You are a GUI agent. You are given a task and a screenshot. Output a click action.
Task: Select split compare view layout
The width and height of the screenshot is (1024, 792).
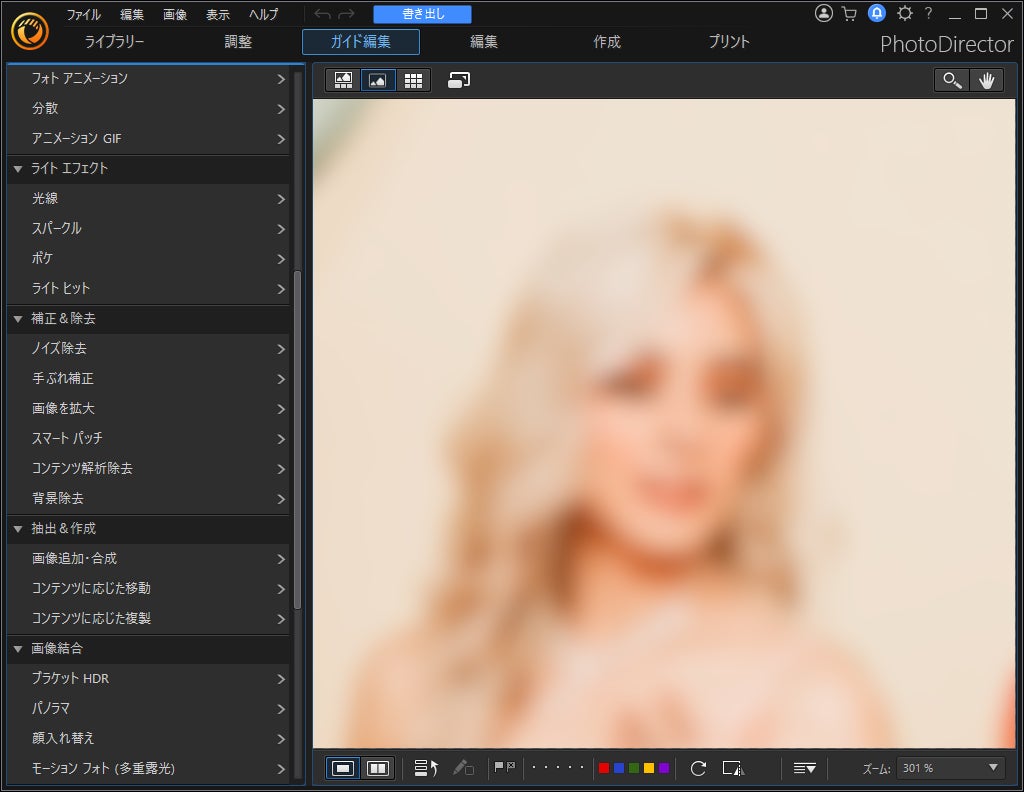[x=378, y=768]
